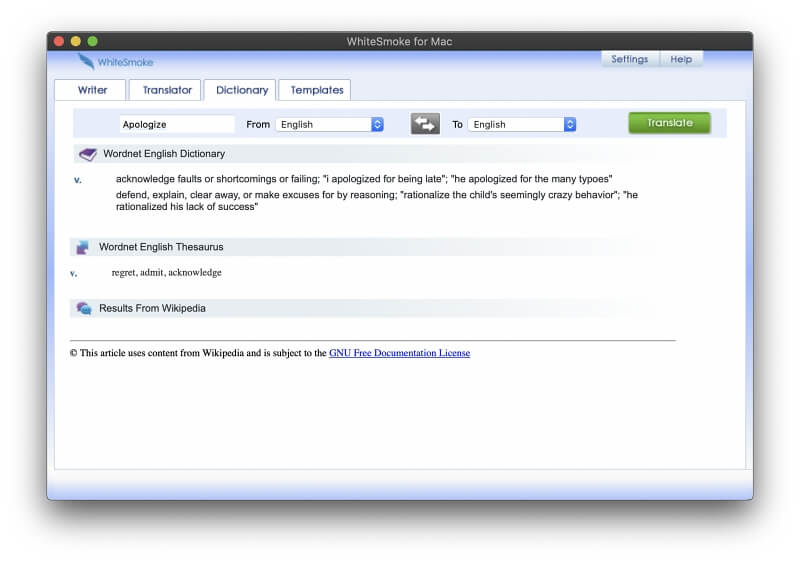Click the synonyms 'regret, admit, acknowledge'
The image size is (800, 562).
(x=166, y=272)
